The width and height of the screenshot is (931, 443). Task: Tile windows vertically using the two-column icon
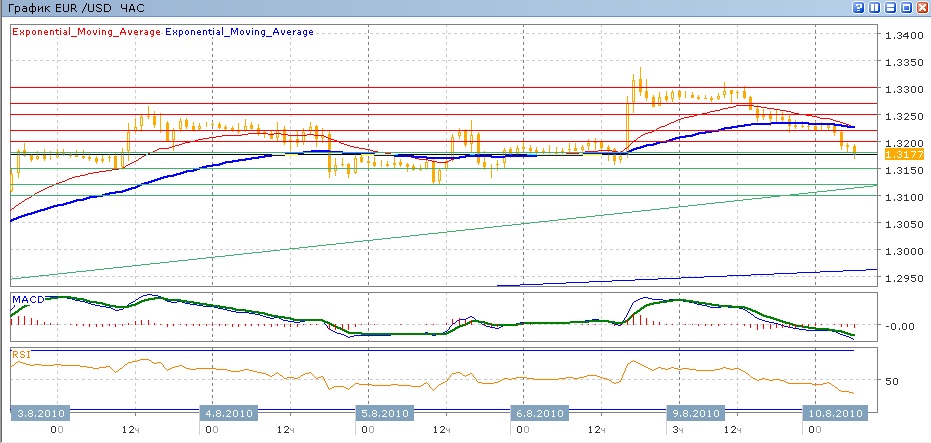[x=875, y=8]
